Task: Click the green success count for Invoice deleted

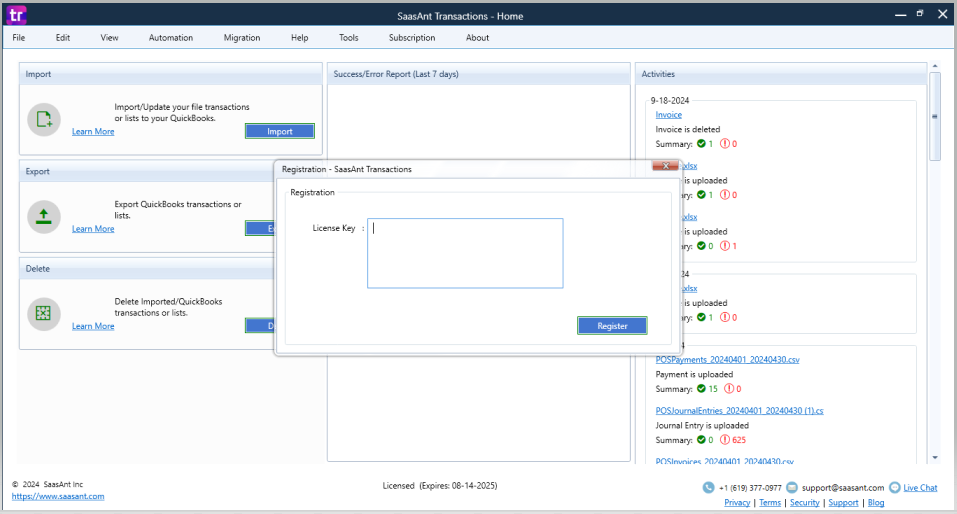Action: pyautogui.click(x=705, y=144)
